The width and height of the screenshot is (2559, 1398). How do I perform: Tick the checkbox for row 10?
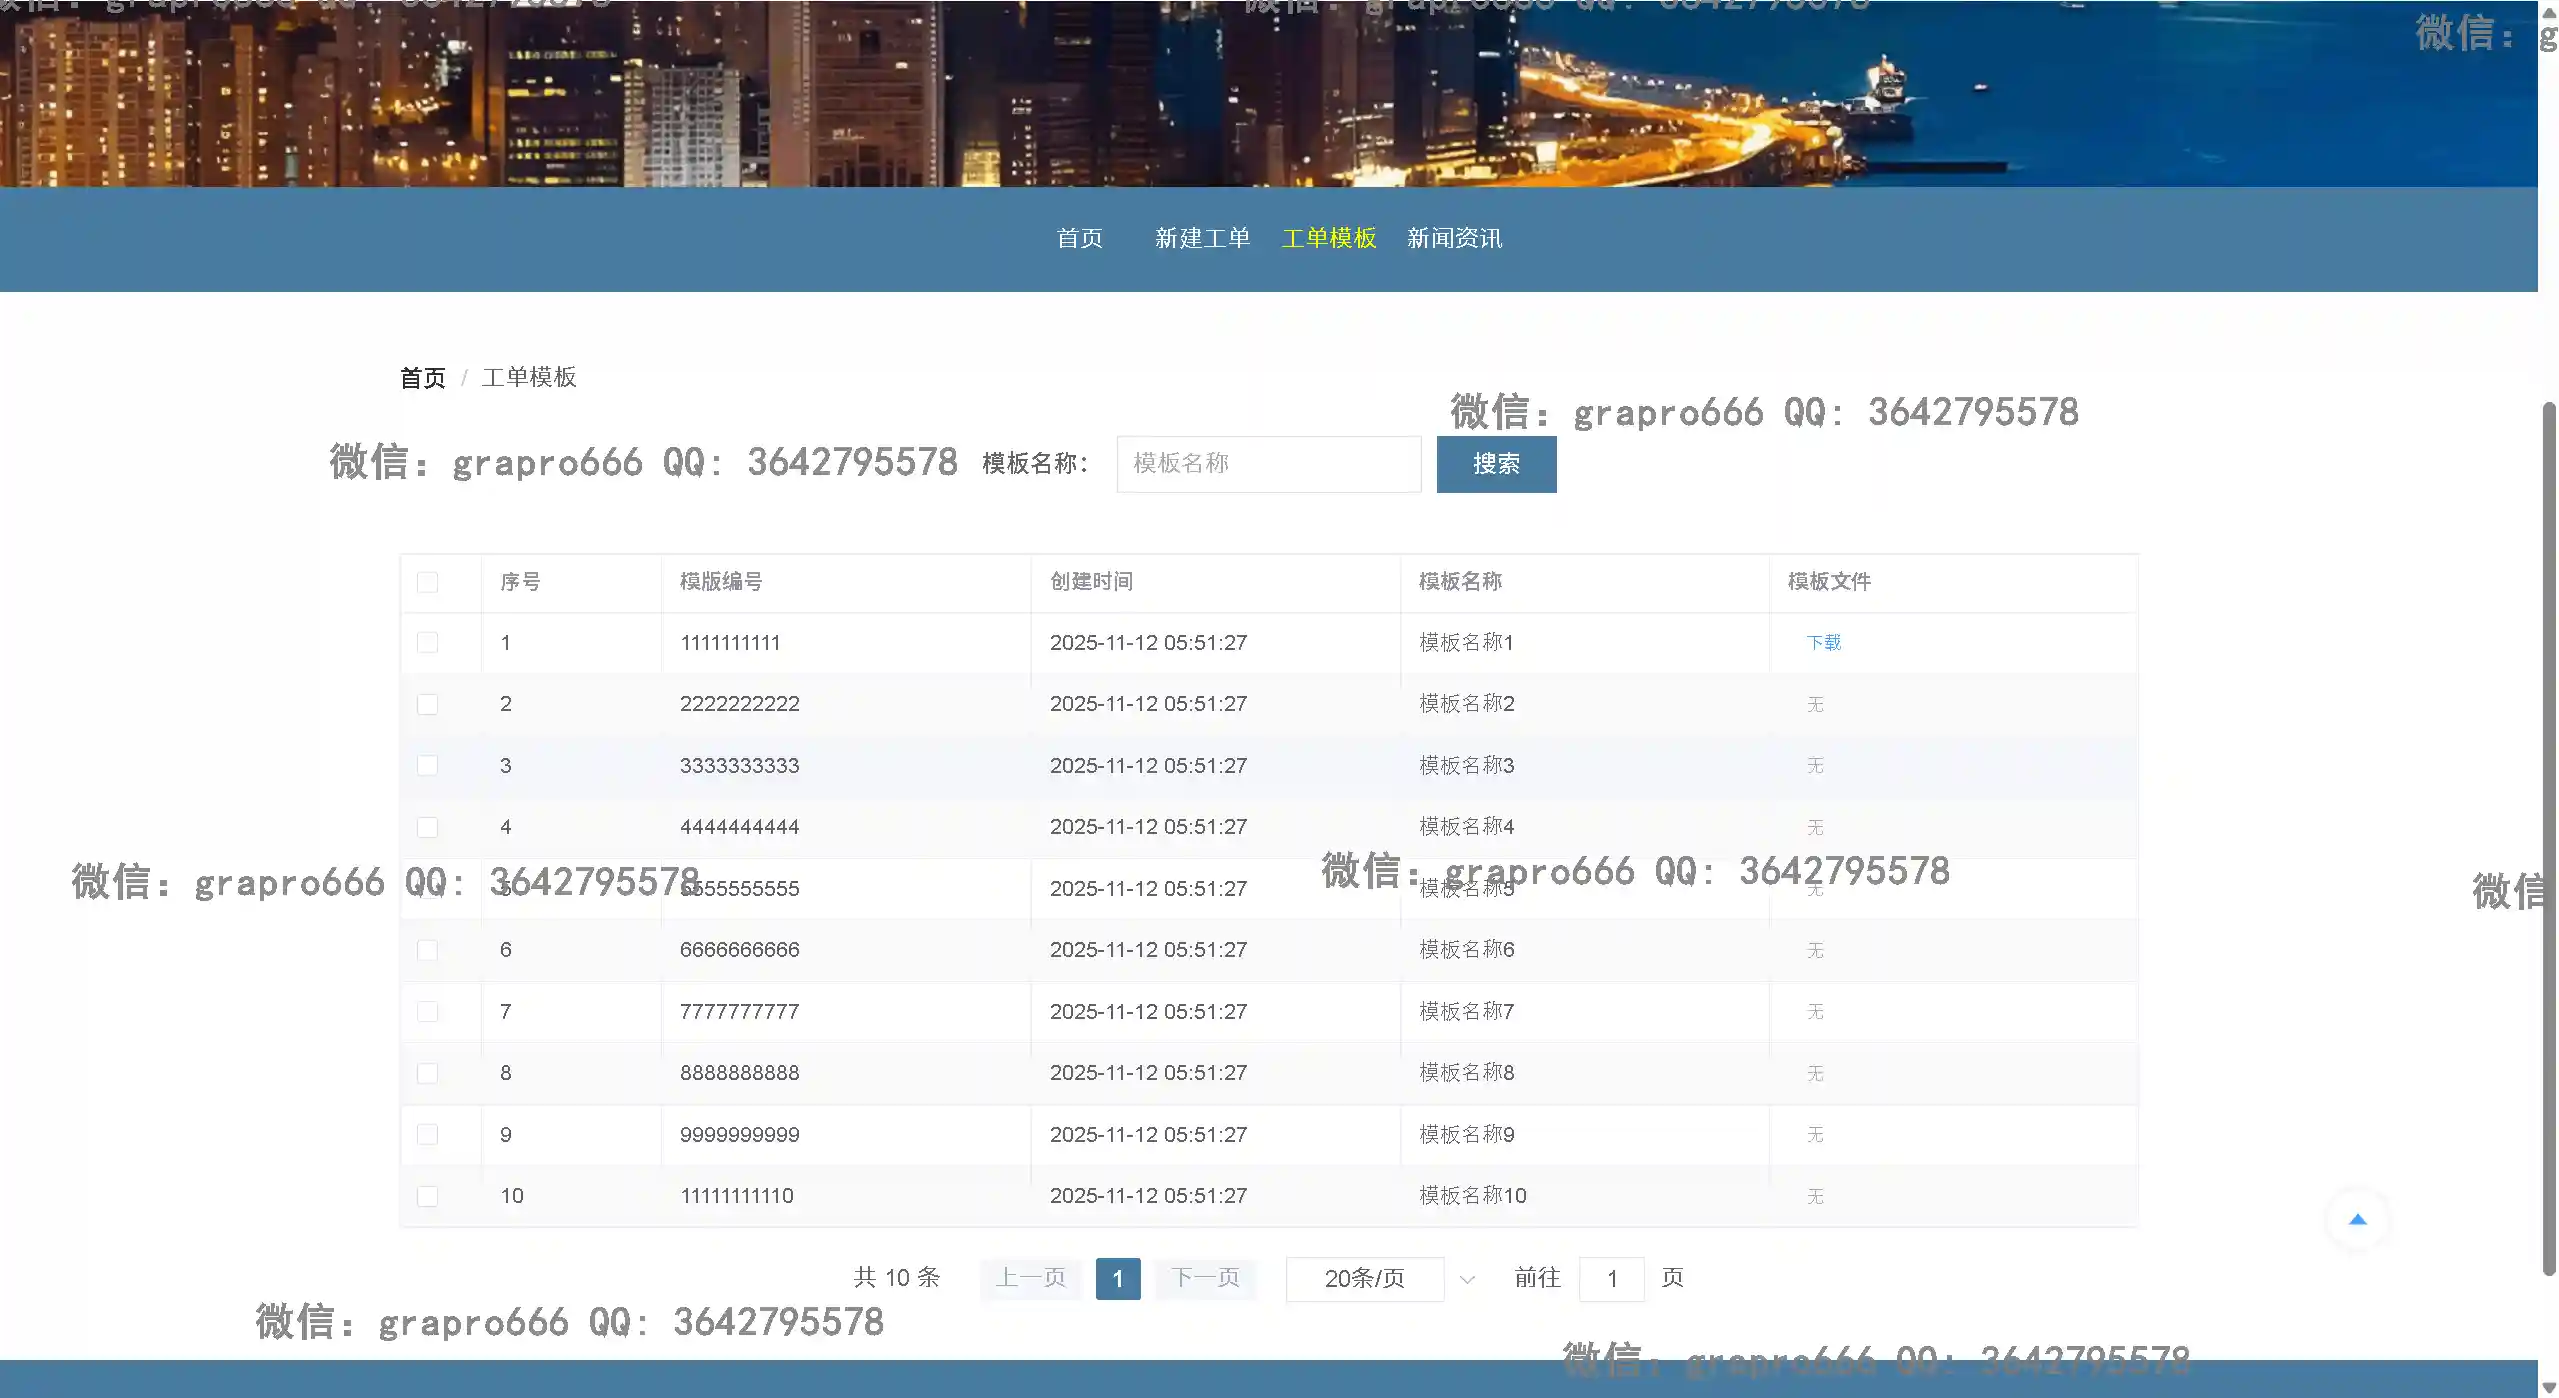pyautogui.click(x=427, y=1196)
